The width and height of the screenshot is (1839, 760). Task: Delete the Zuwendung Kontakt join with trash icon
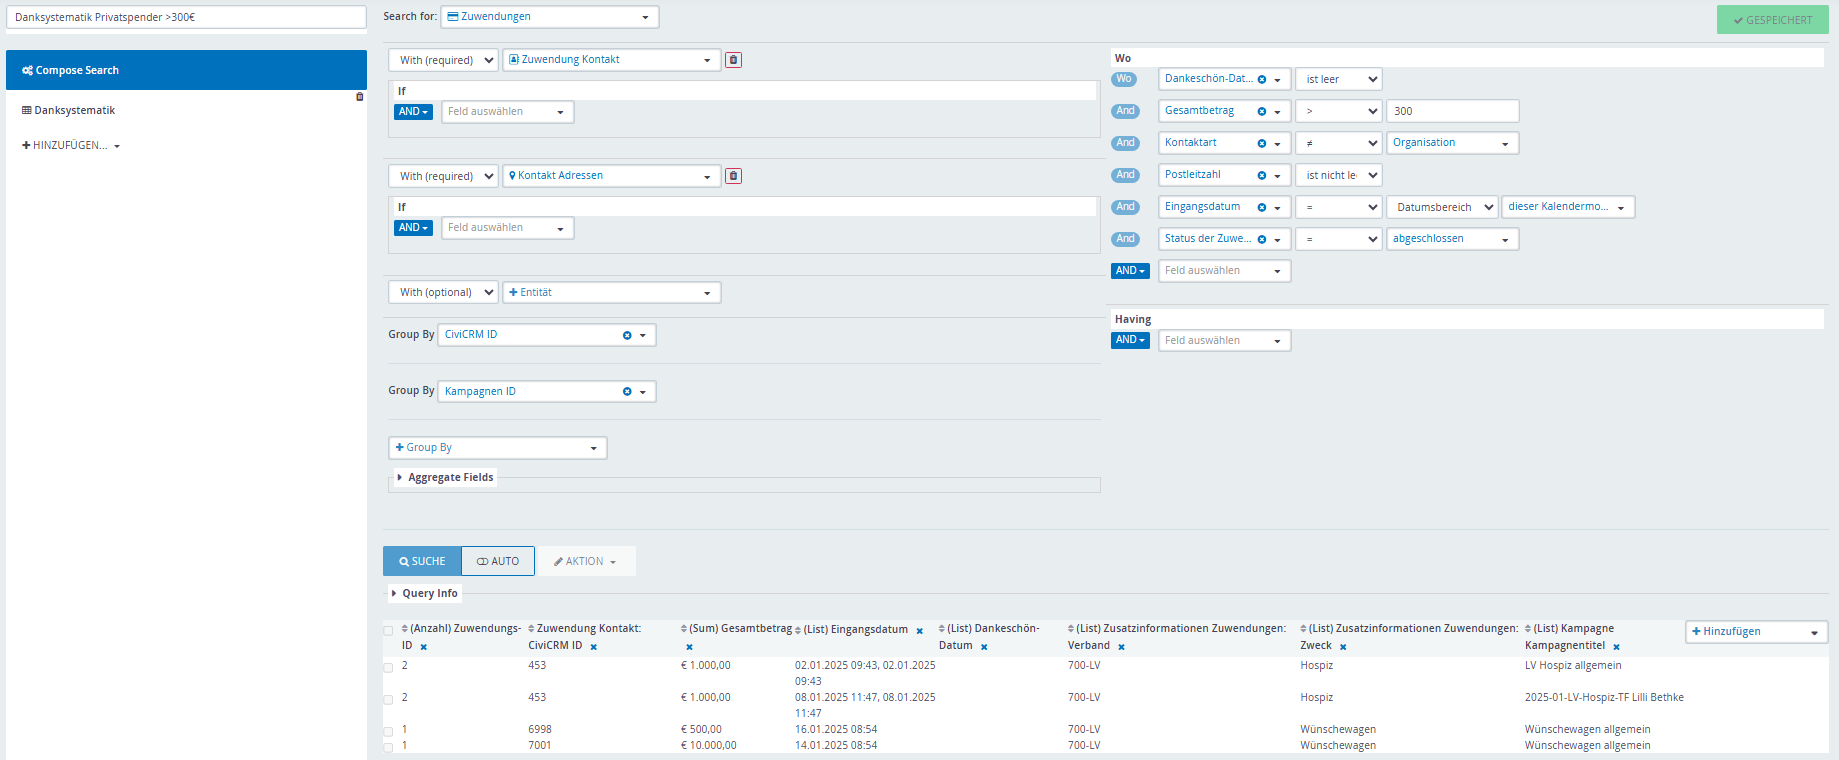coord(733,60)
